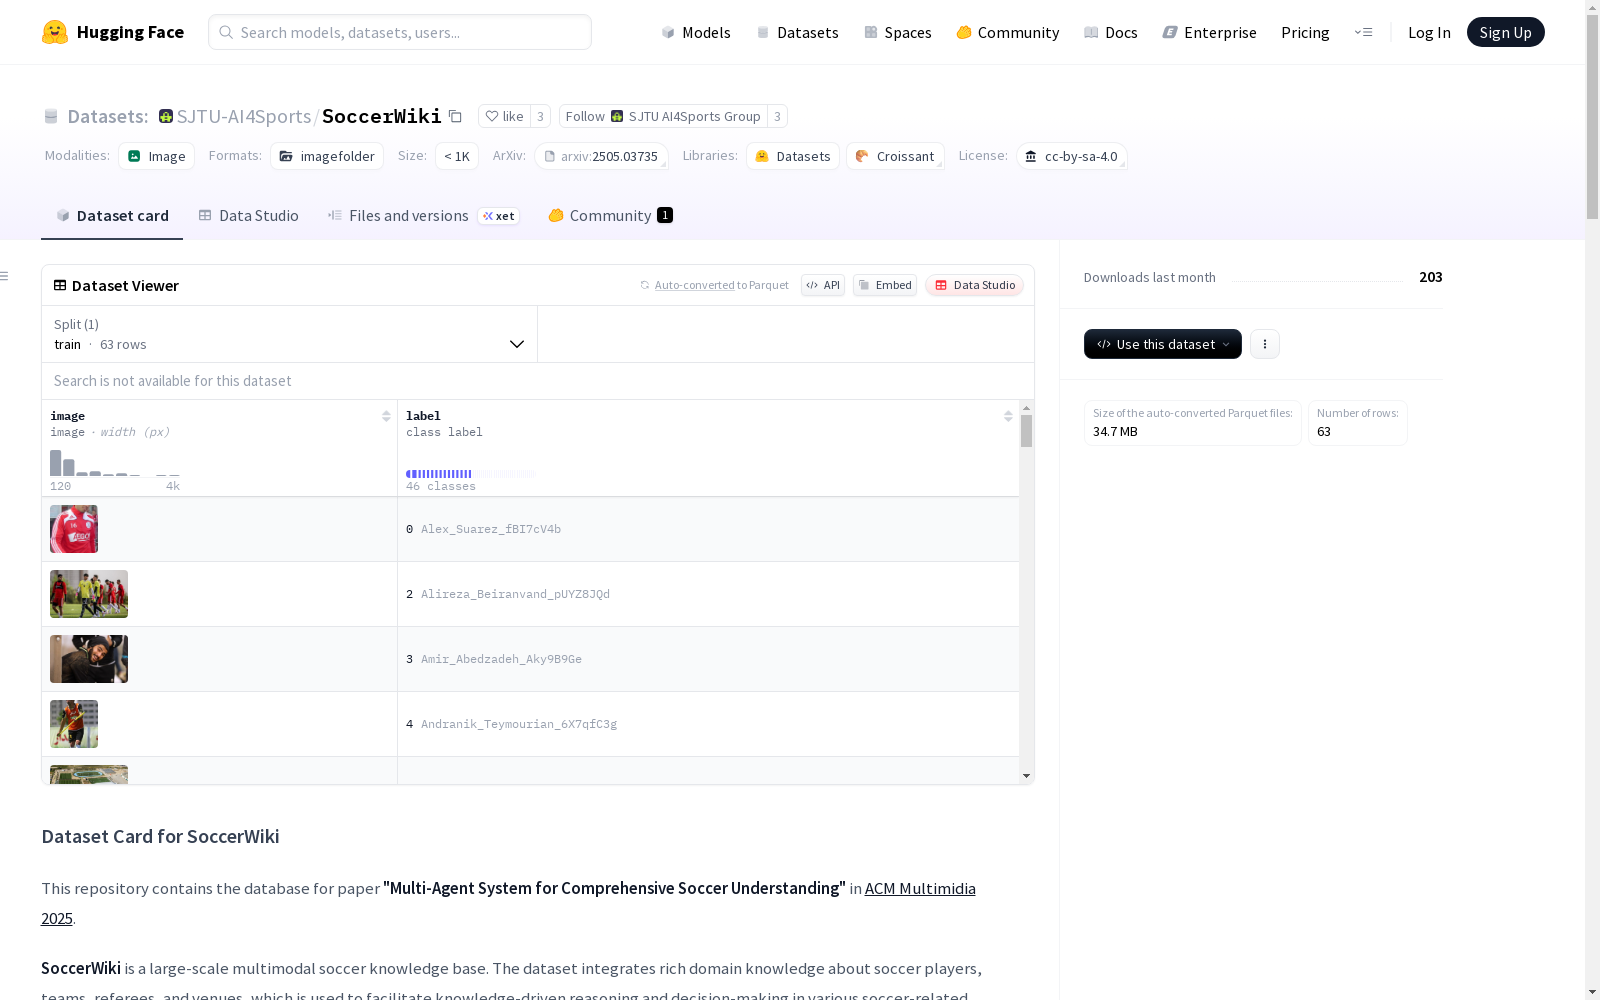Click the Dataset Card for SoccerWiki heading
1600x1000 pixels.
(x=160, y=837)
